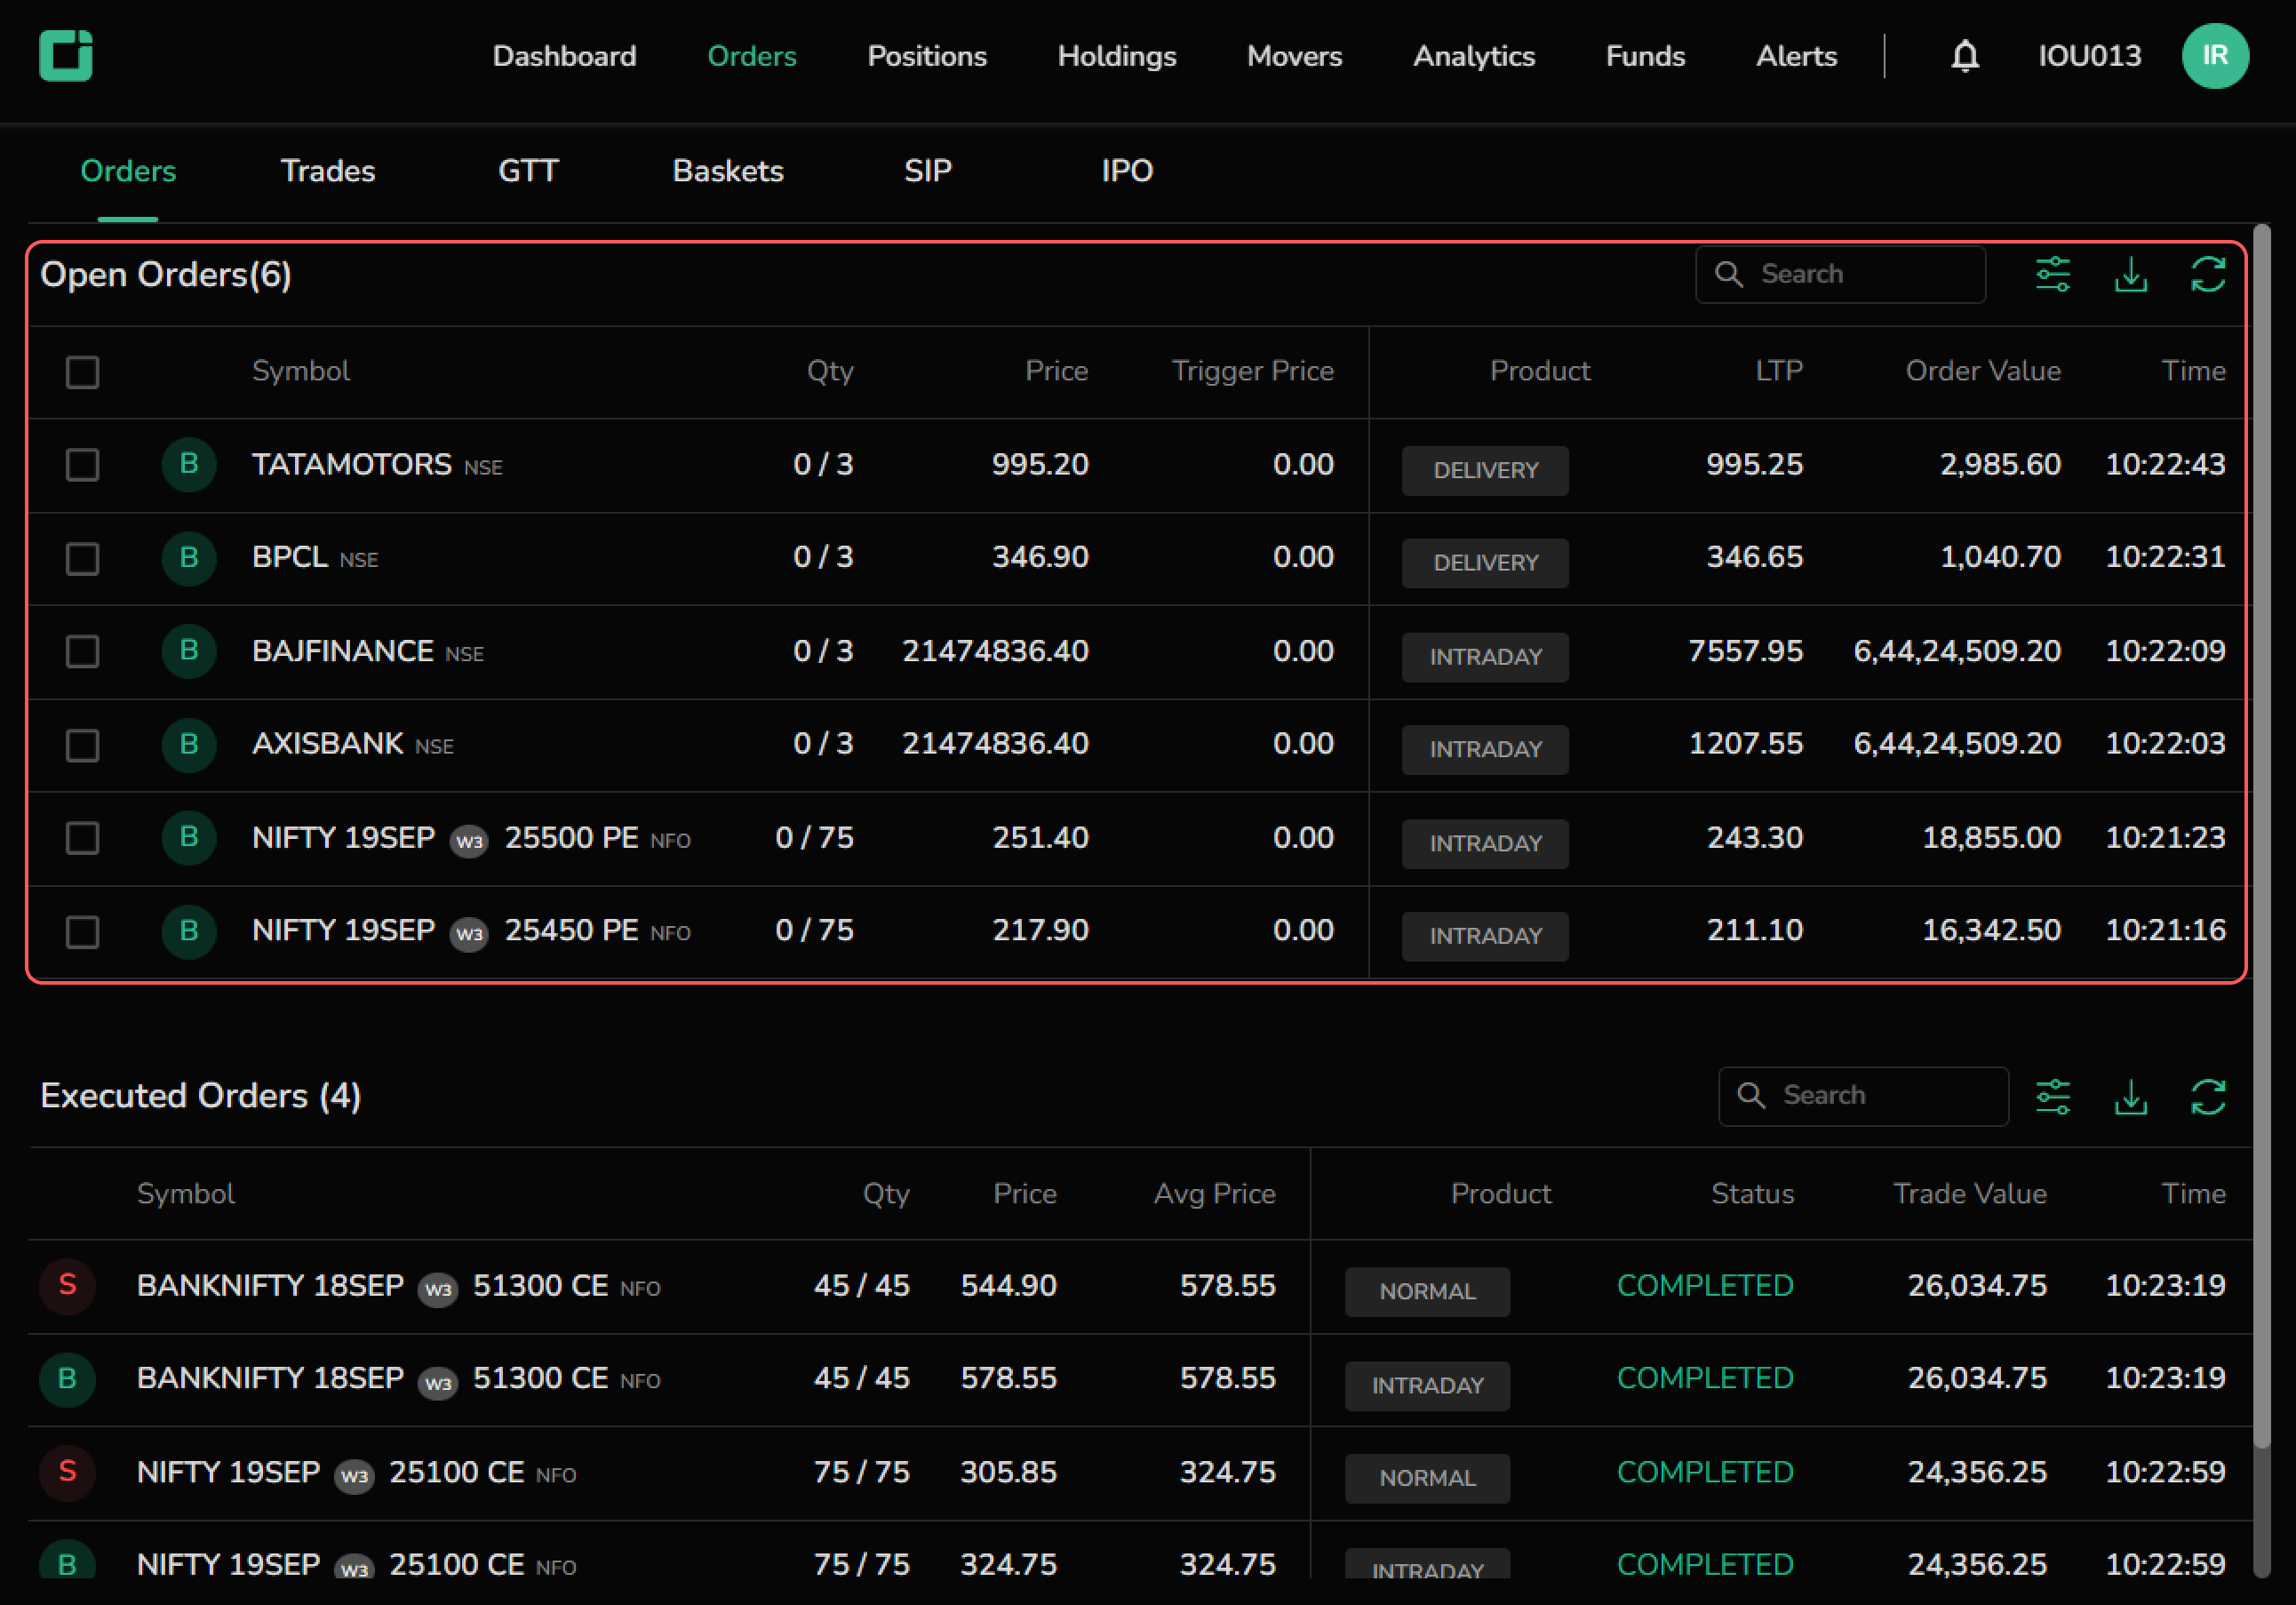Viewport: 2296px width, 1605px height.
Task: Click the W3 weekly tag on NIFTY 25450 PE
Action: coord(469,934)
